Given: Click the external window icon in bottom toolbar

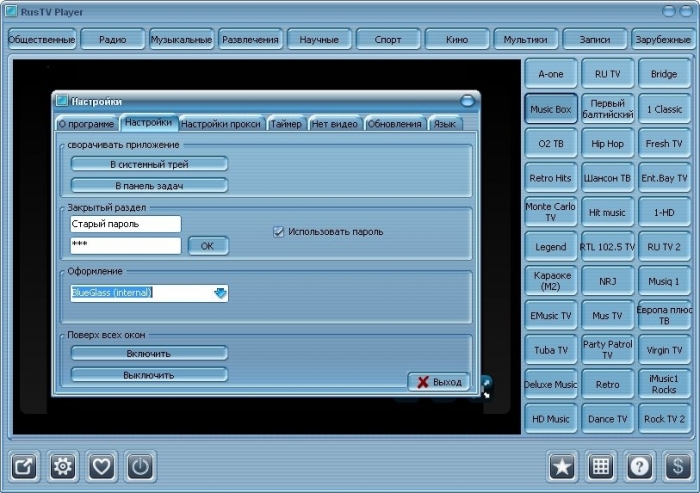Looking at the screenshot, I should pos(25,466).
